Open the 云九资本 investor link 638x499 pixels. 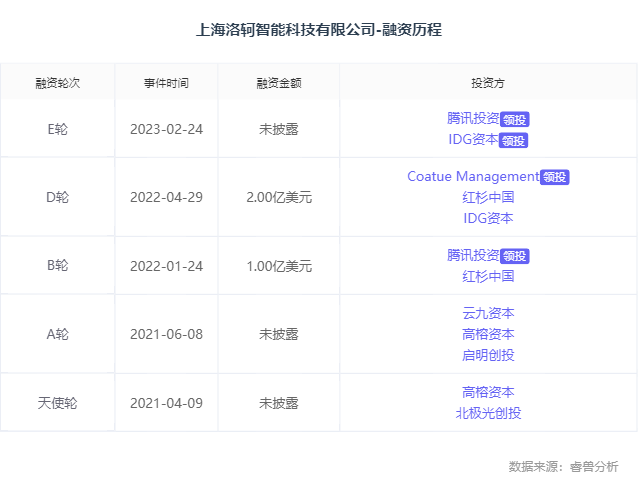pyautogui.click(x=488, y=313)
